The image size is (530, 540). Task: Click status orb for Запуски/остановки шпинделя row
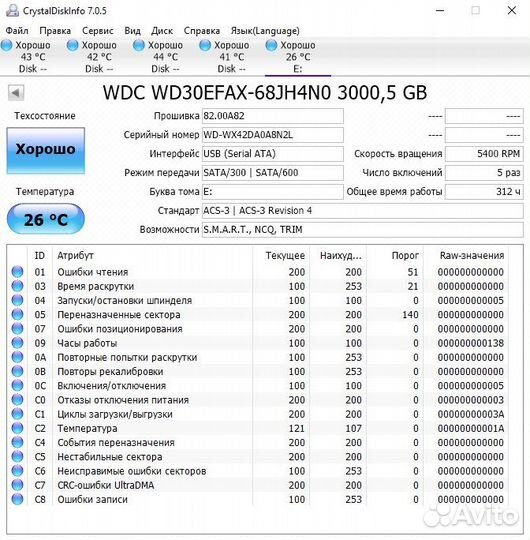pos(17,300)
